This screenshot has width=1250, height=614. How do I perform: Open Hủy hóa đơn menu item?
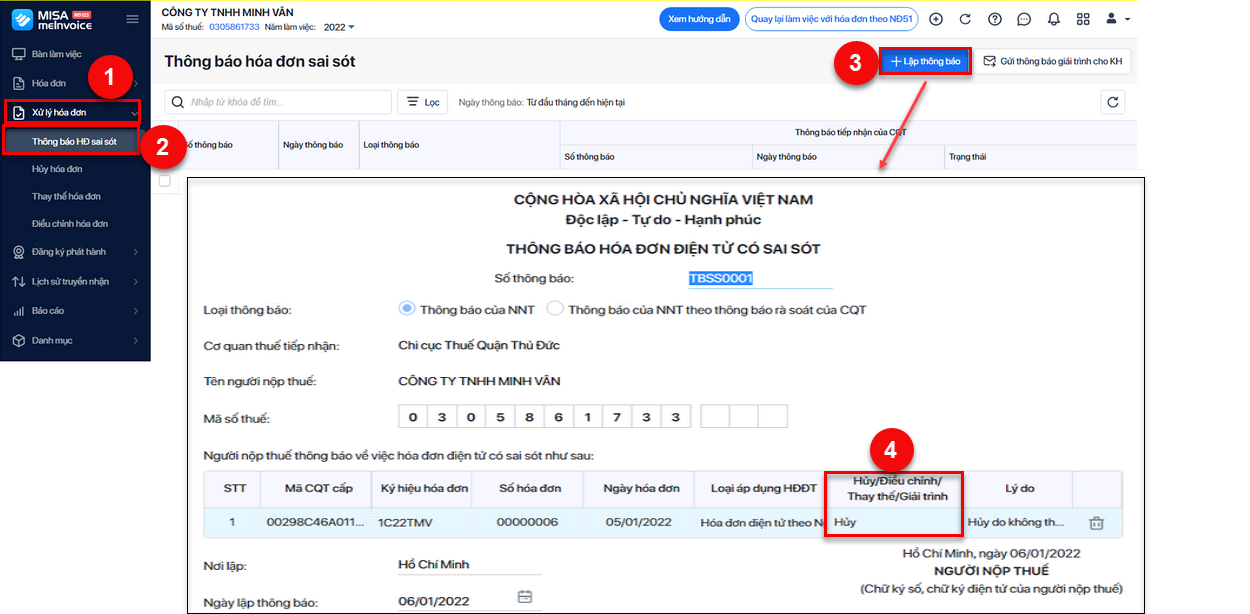point(57,169)
